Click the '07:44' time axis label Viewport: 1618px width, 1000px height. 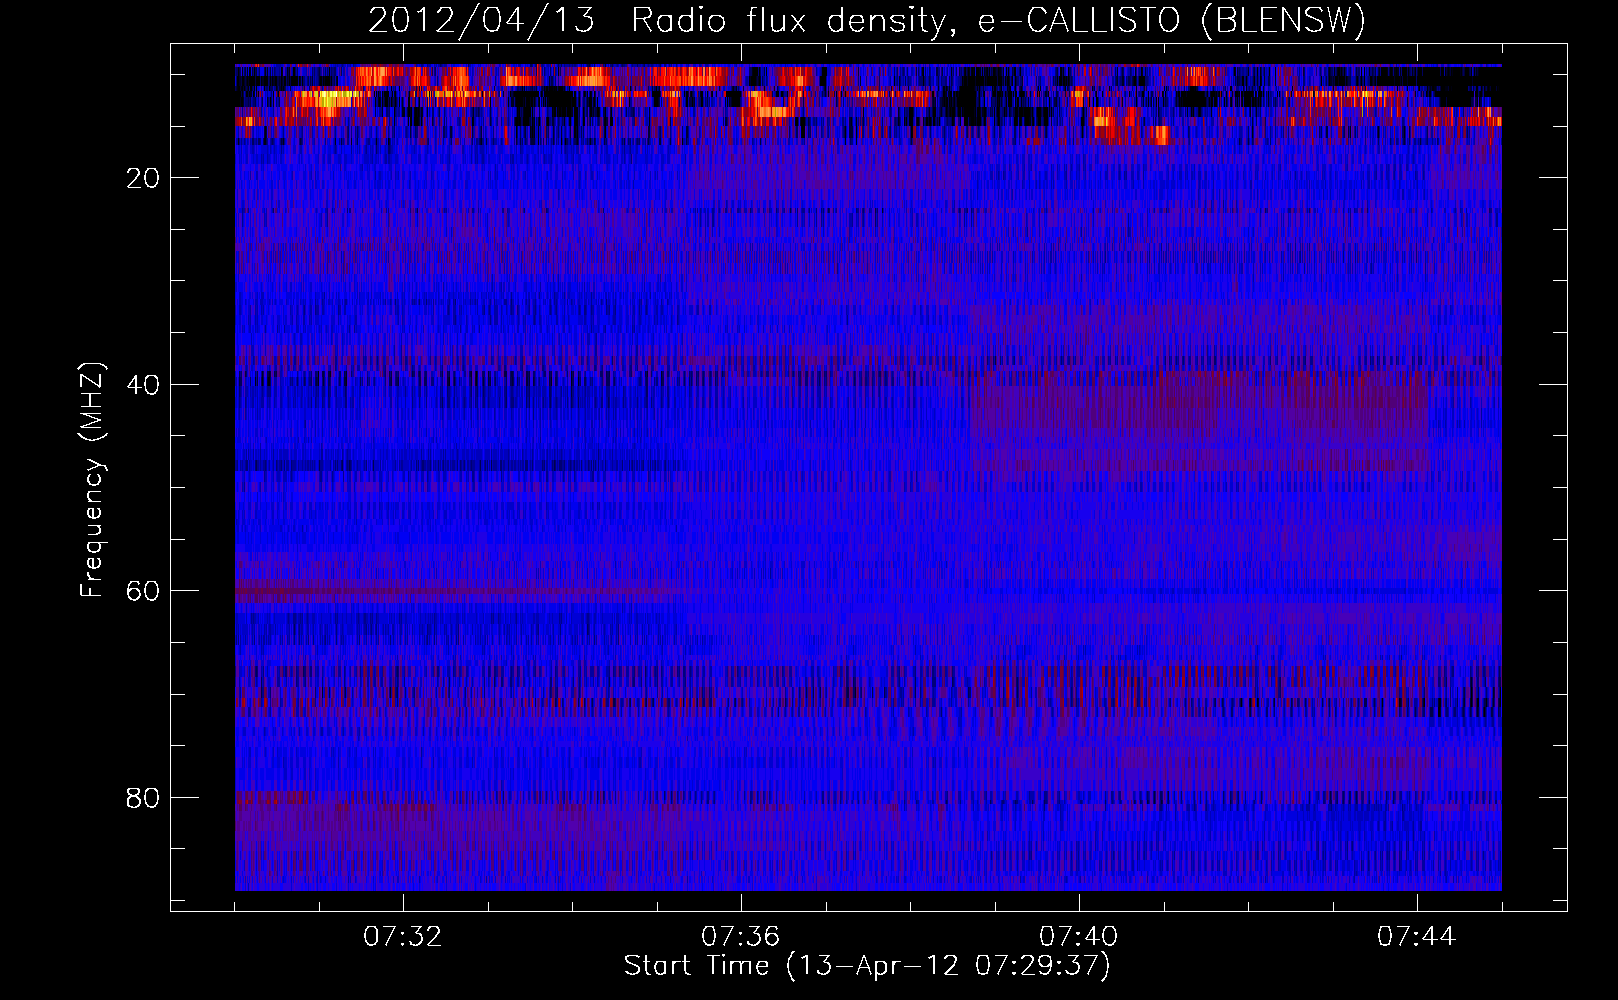(x=1416, y=937)
